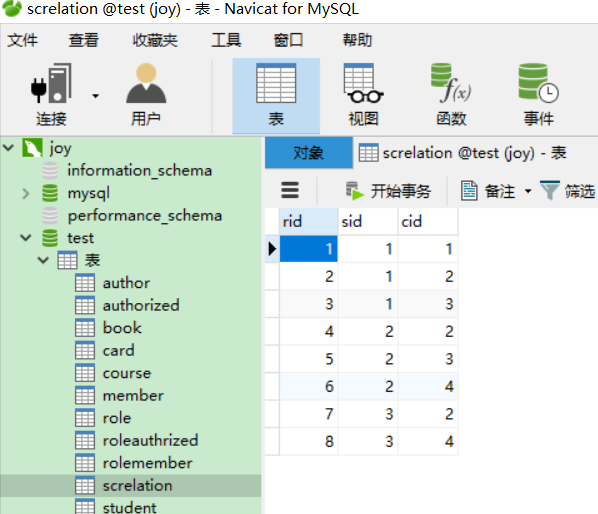Select the cid cell in row rid 5

(x=428, y=359)
